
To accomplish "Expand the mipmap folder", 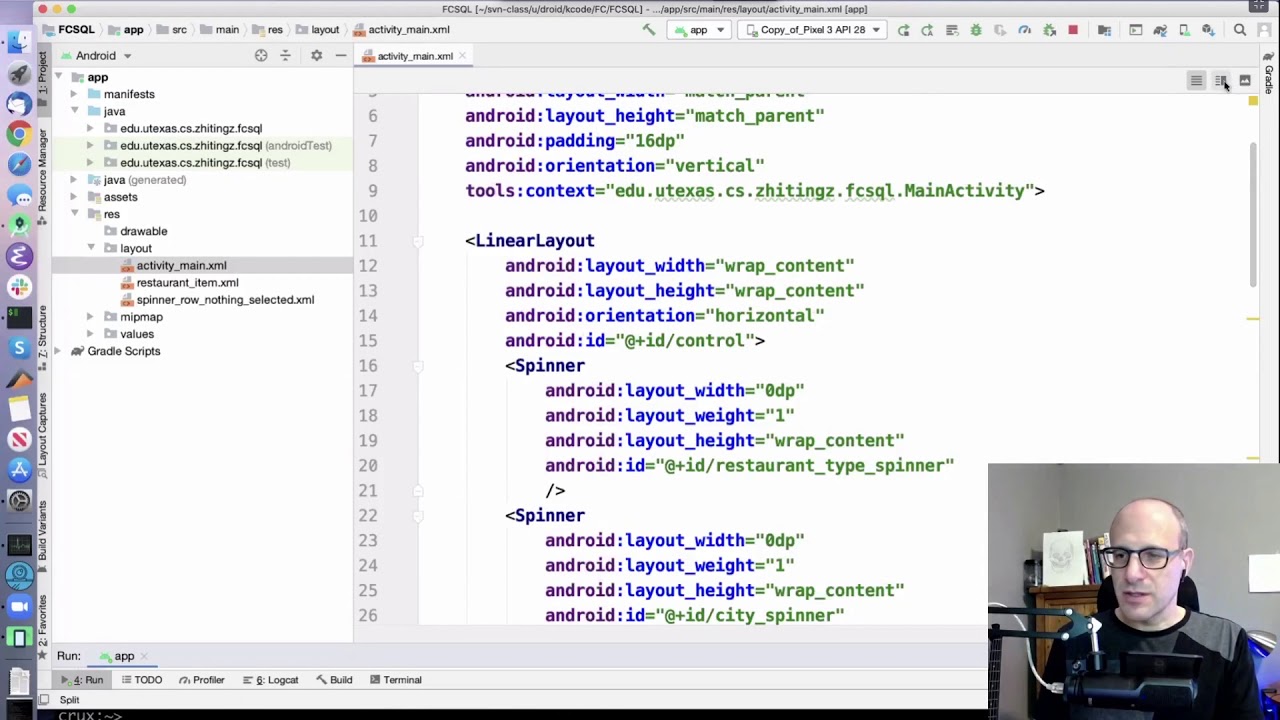I will coord(90,317).
